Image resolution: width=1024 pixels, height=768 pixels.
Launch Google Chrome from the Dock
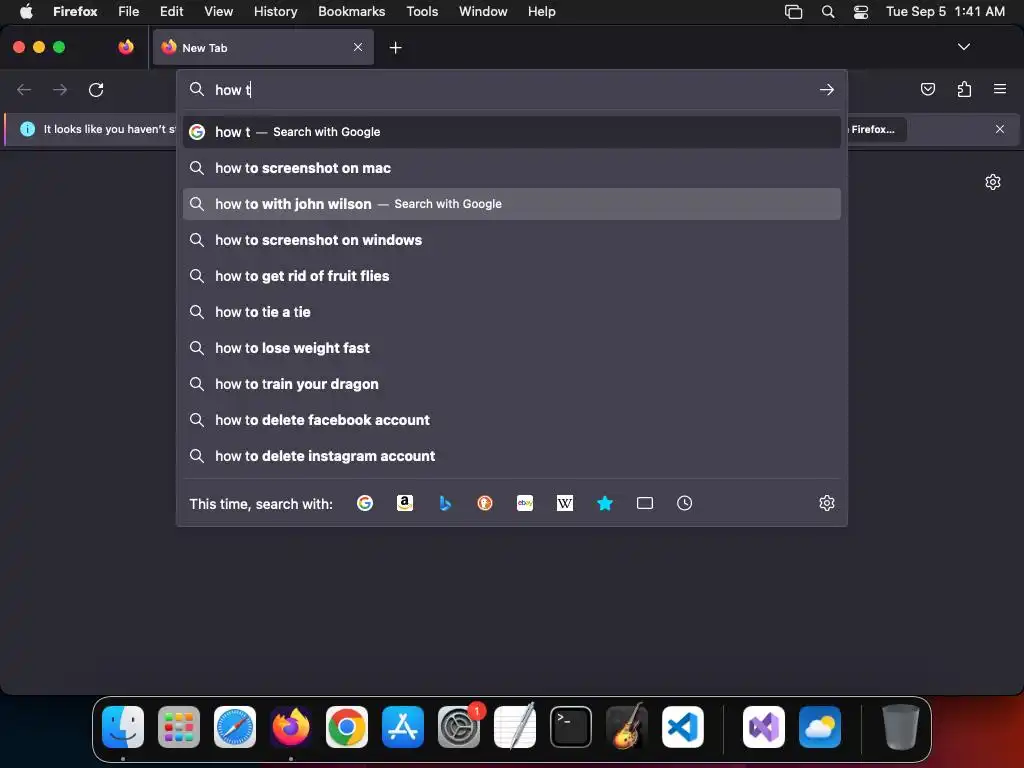click(347, 726)
